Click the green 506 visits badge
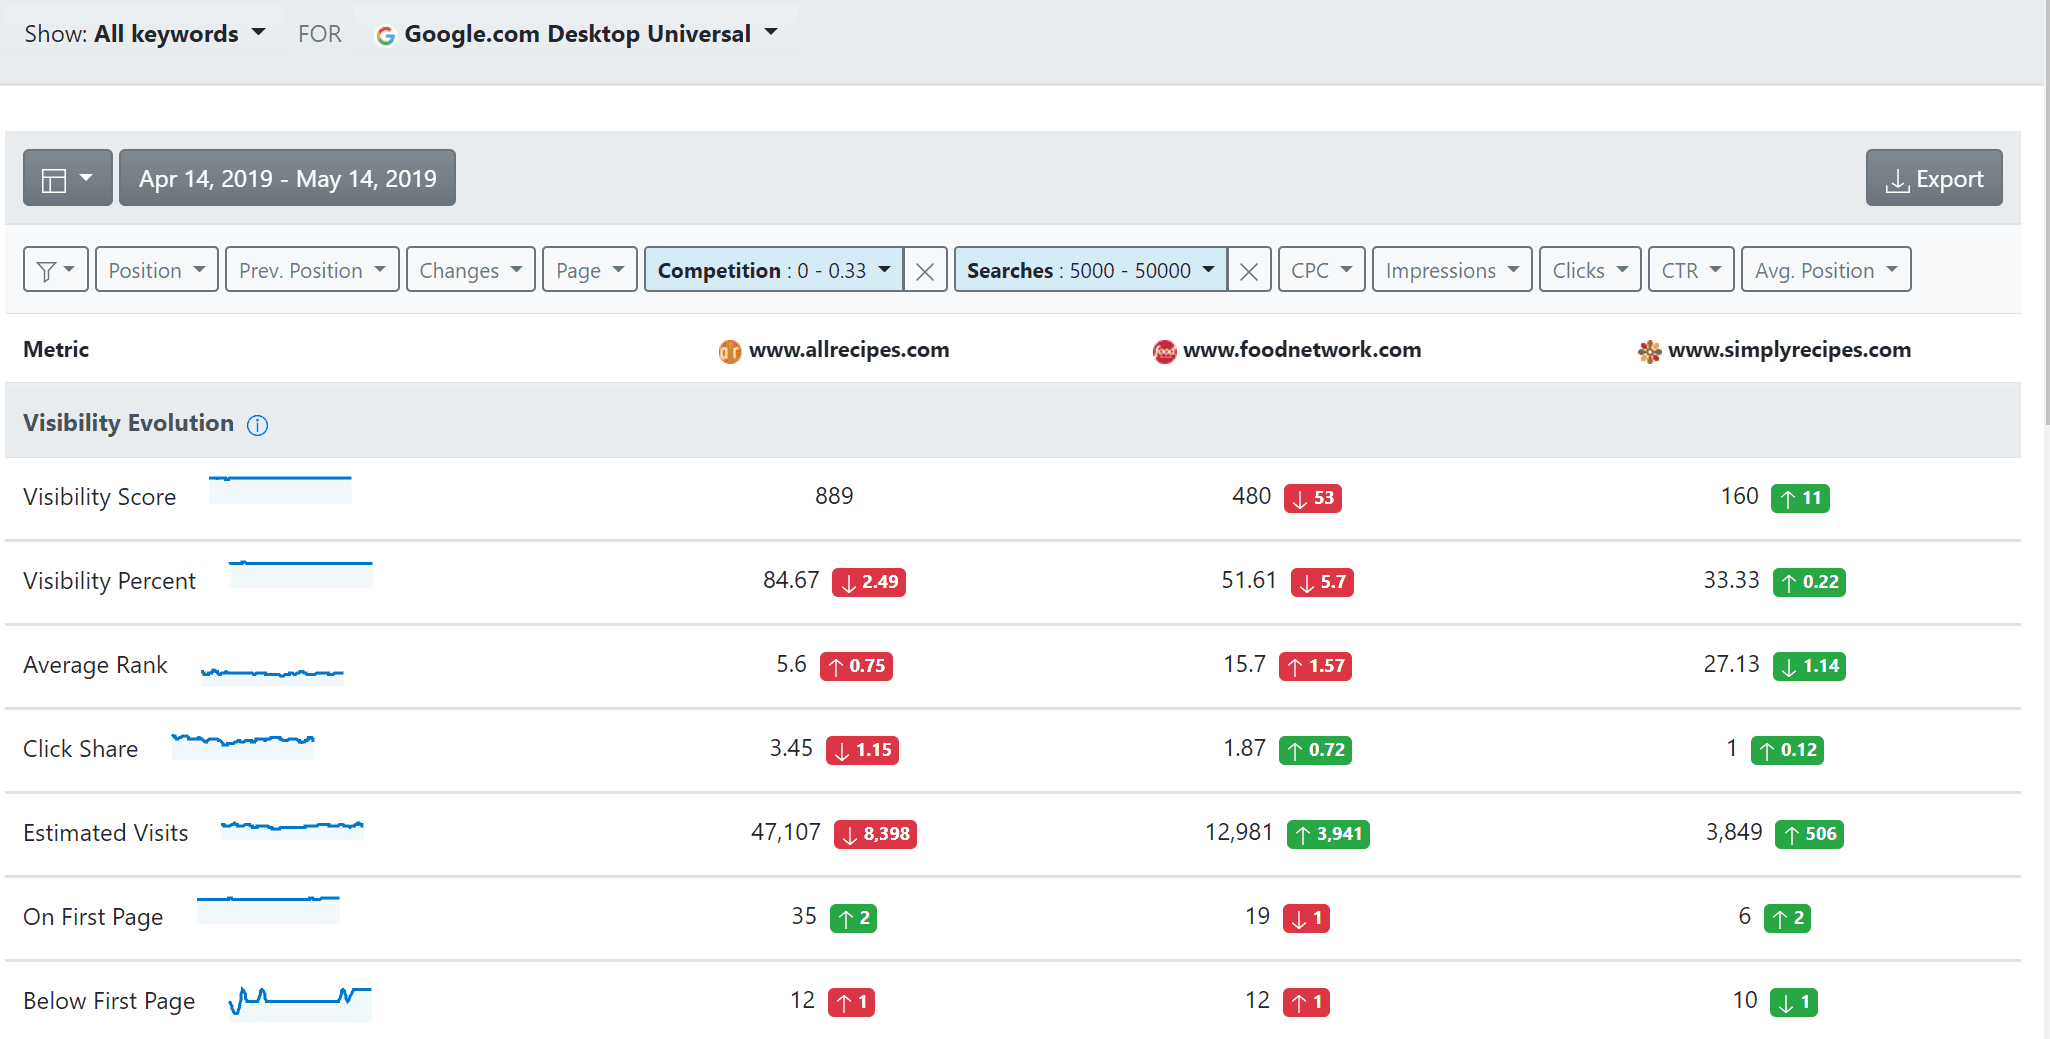 pos(1809,834)
